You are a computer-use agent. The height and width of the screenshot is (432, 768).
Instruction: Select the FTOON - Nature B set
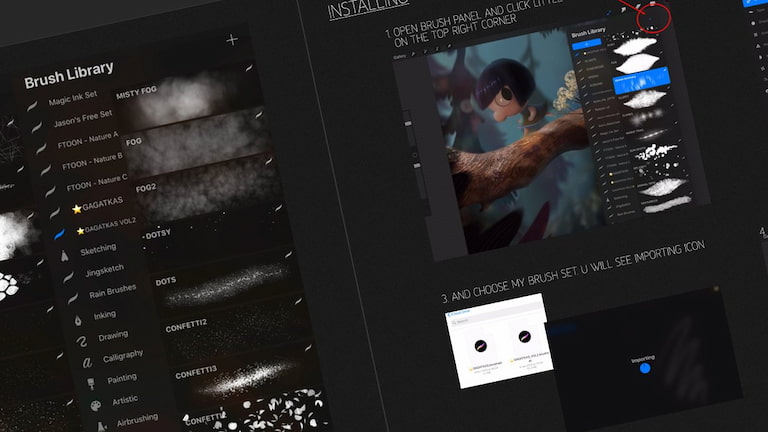pyautogui.click(x=92, y=162)
